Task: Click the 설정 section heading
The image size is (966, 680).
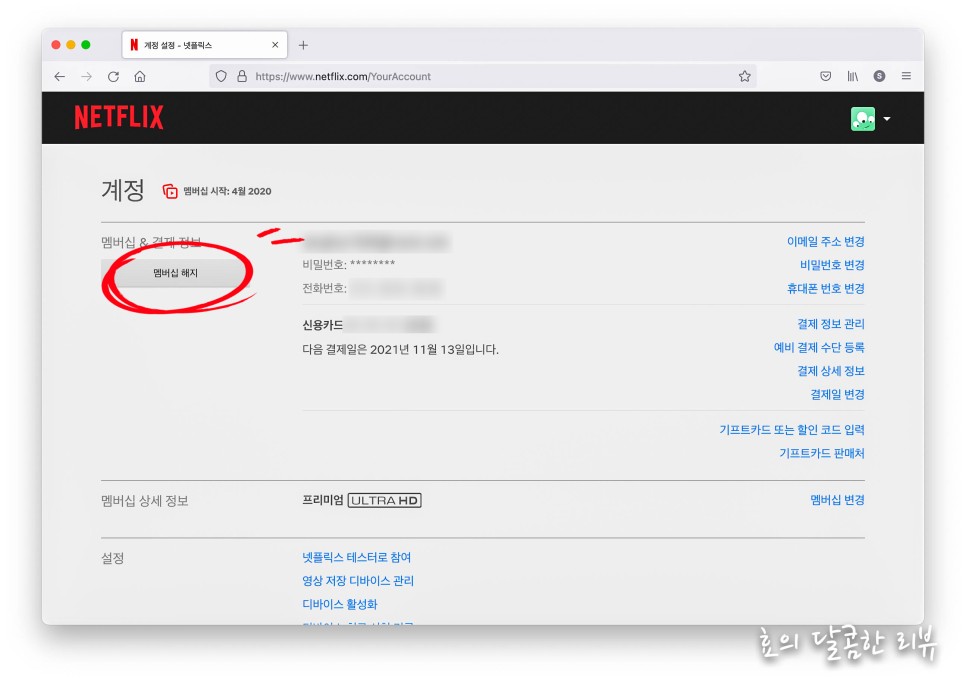Action: click(x=113, y=559)
